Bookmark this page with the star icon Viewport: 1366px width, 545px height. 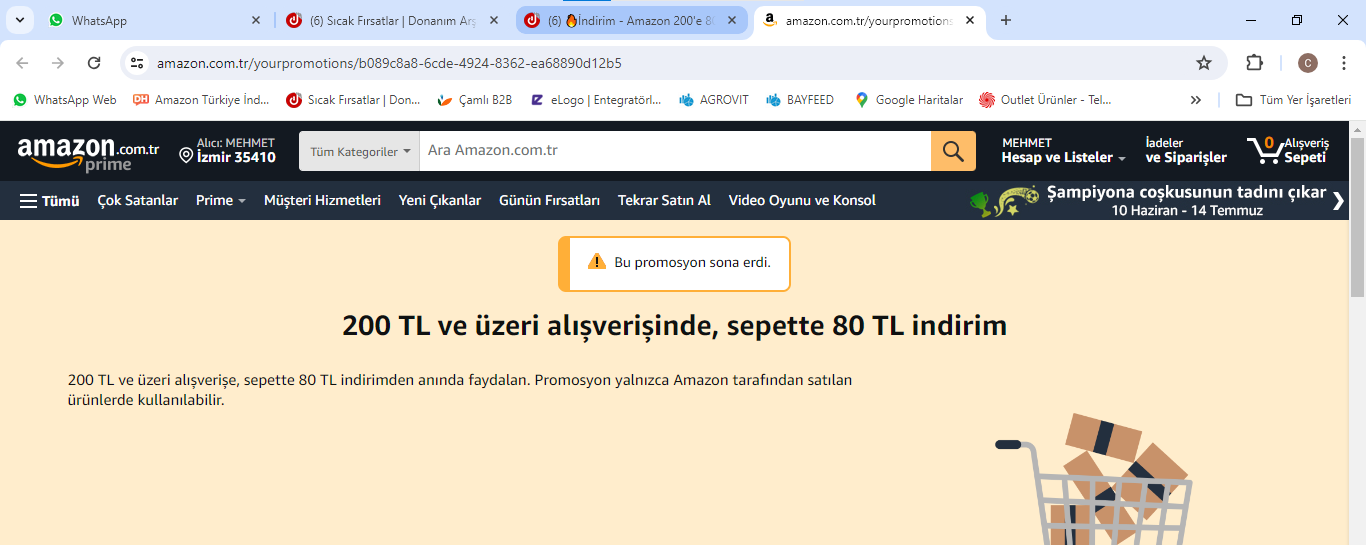click(x=1204, y=63)
